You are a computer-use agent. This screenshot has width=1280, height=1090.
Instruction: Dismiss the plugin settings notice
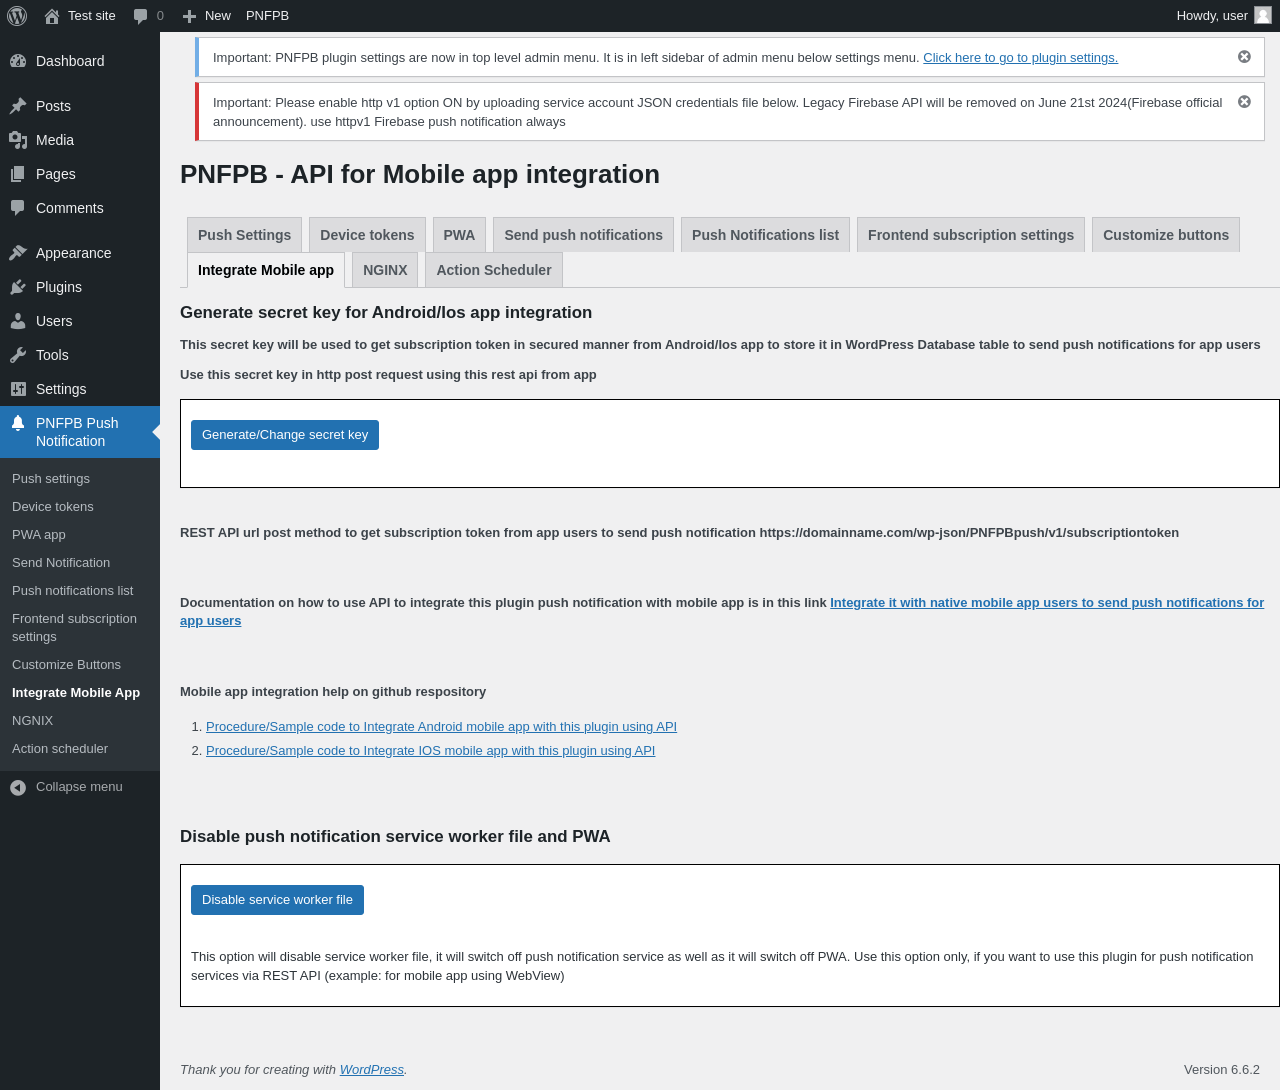[1244, 57]
